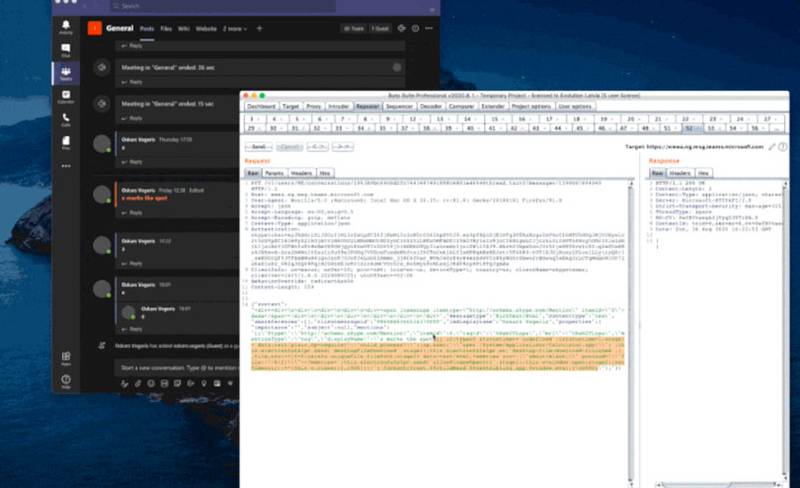Click 'Start a new conversation' compose box
The image size is (800, 488).
tap(177, 368)
